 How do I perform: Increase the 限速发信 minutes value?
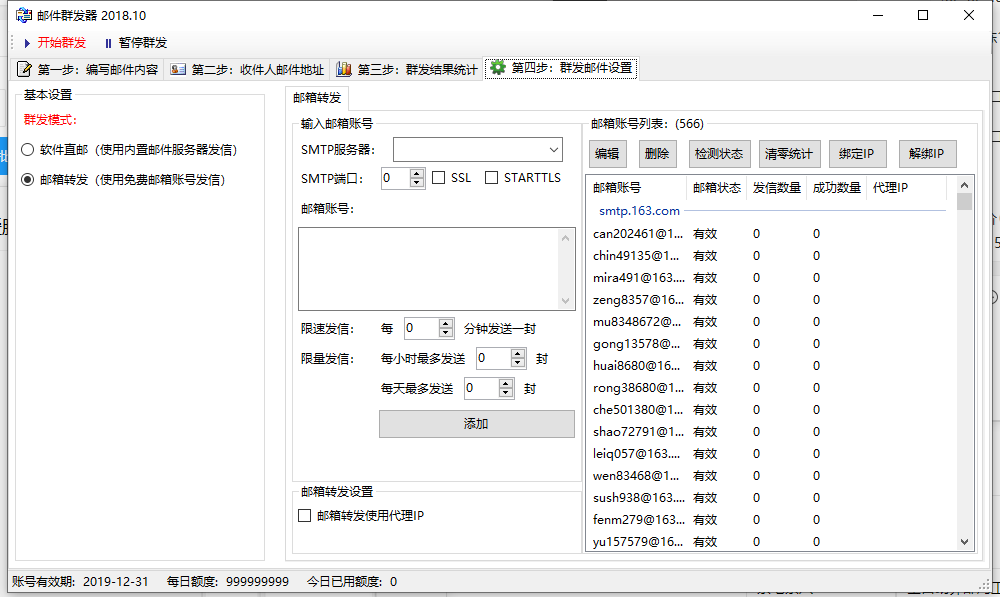click(x=446, y=324)
